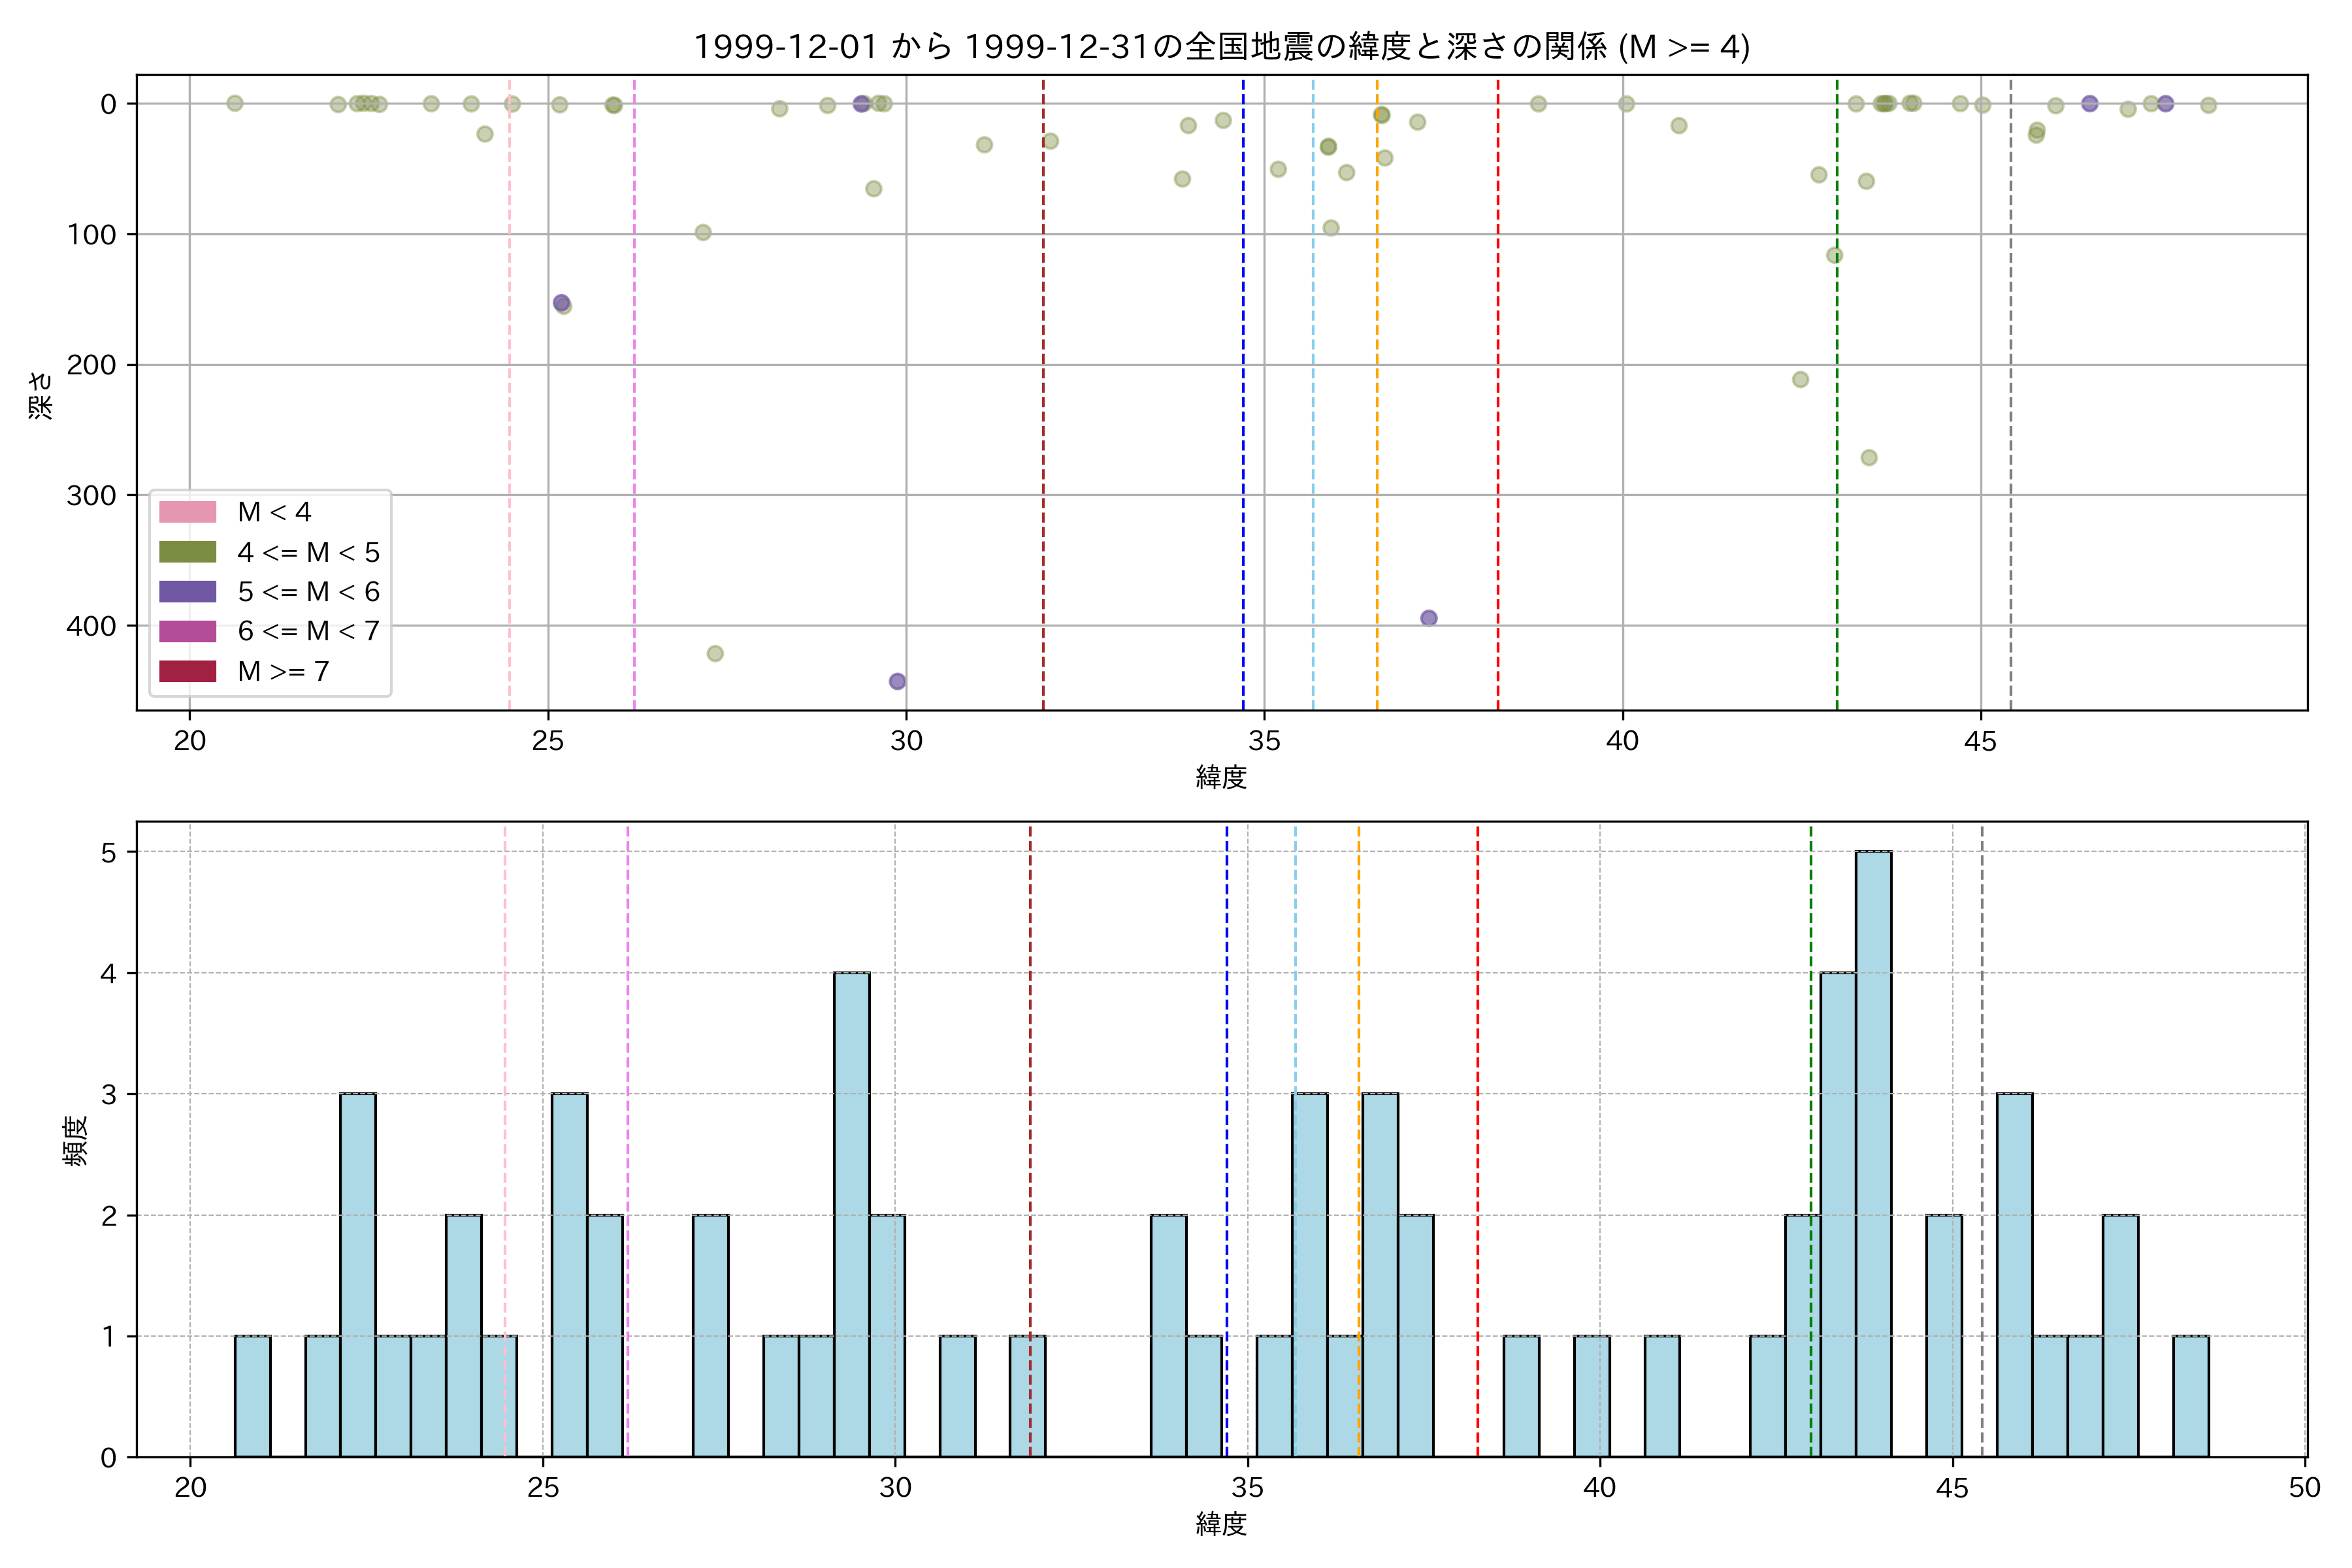Click the olive 4 <= M < 5 legend swatch
This screenshot has height=1568, width=2352.
(187, 552)
